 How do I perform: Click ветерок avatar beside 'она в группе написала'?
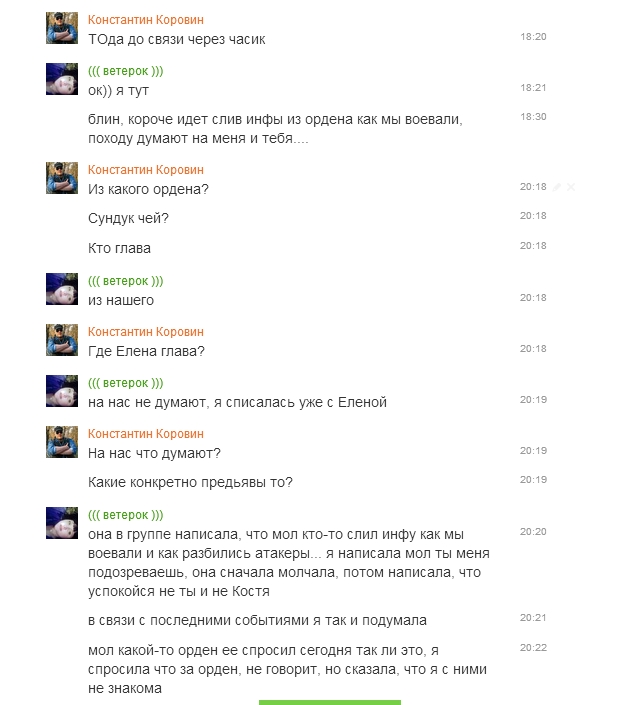(62, 523)
